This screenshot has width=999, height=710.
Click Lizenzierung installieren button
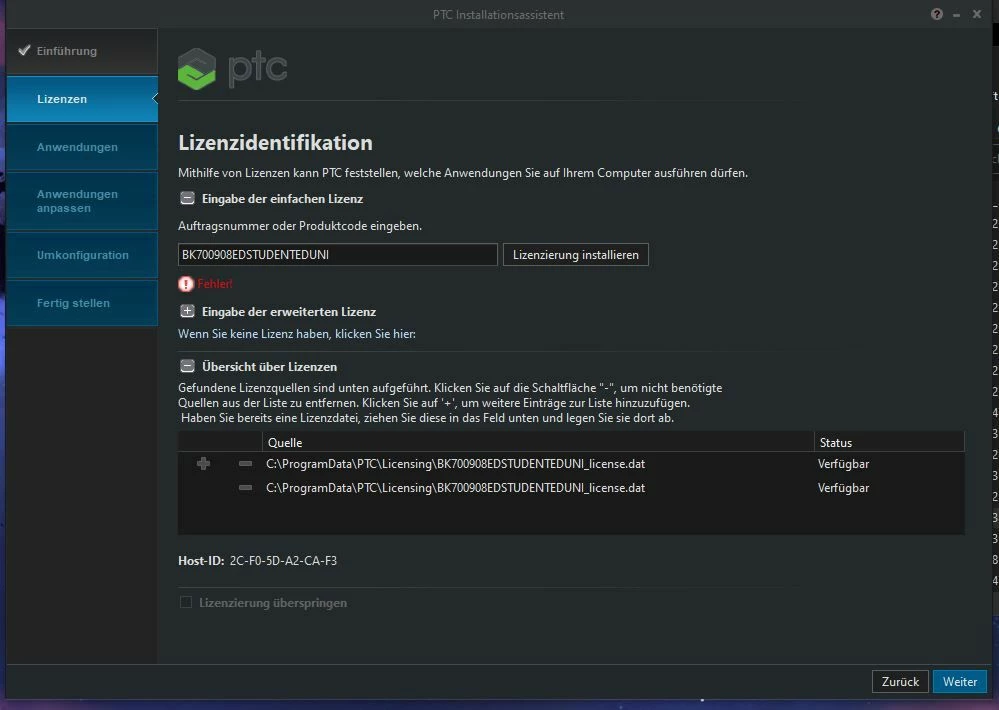click(x=575, y=254)
